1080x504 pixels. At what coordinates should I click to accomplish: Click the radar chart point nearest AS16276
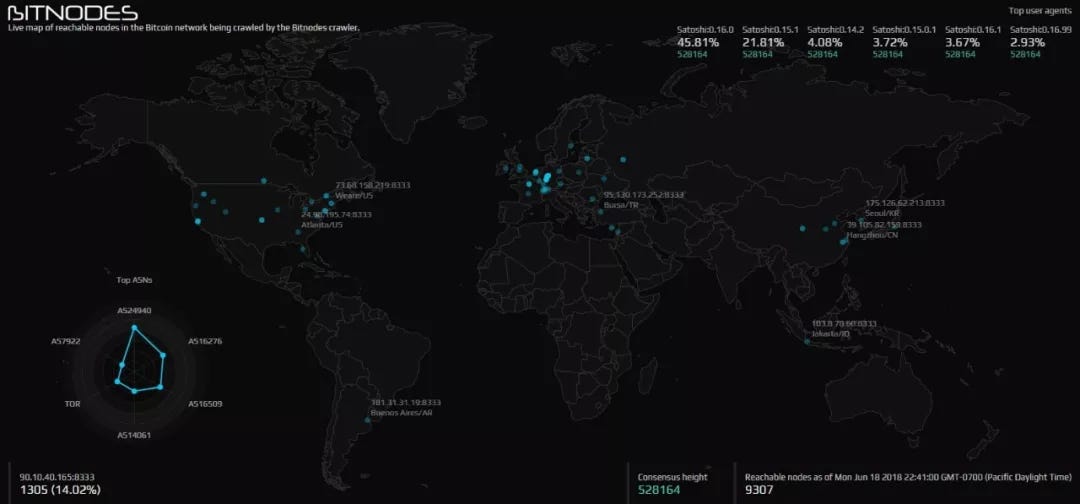(x=163, y=355)
